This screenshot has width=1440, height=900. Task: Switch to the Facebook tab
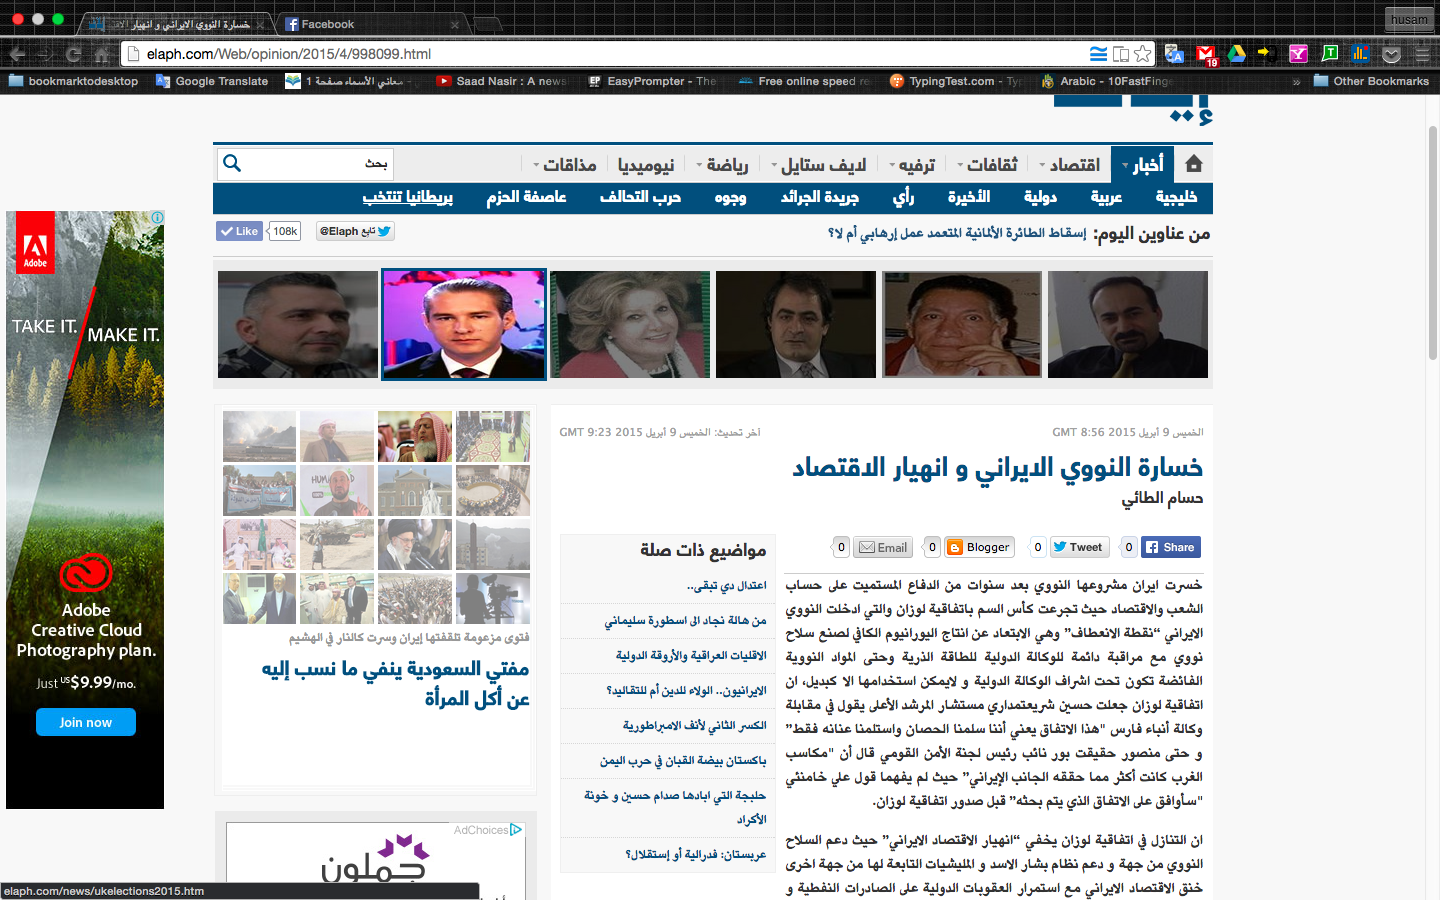(370, 24)
